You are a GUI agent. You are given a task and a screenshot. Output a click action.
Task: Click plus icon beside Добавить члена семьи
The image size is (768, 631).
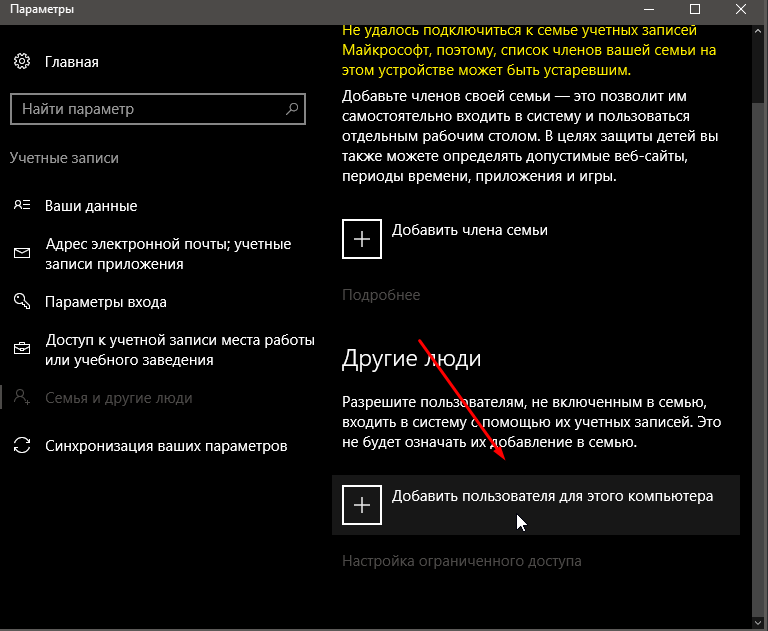click(x=362, y=239)
